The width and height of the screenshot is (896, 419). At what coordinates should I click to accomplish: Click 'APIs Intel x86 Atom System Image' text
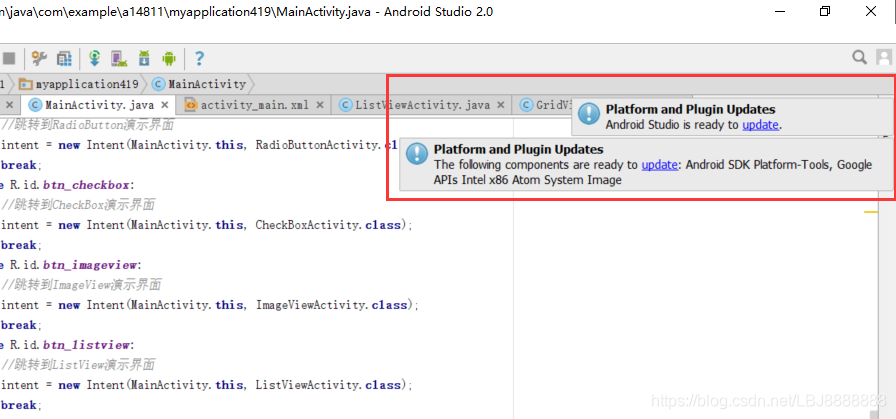point(527,180)
